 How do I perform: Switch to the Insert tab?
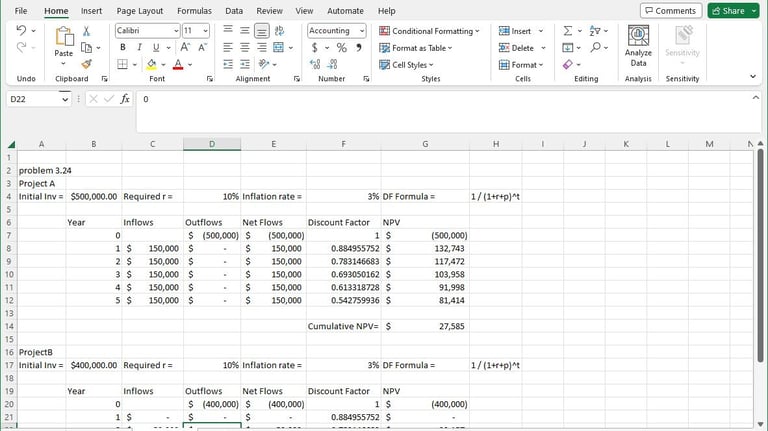91,11
